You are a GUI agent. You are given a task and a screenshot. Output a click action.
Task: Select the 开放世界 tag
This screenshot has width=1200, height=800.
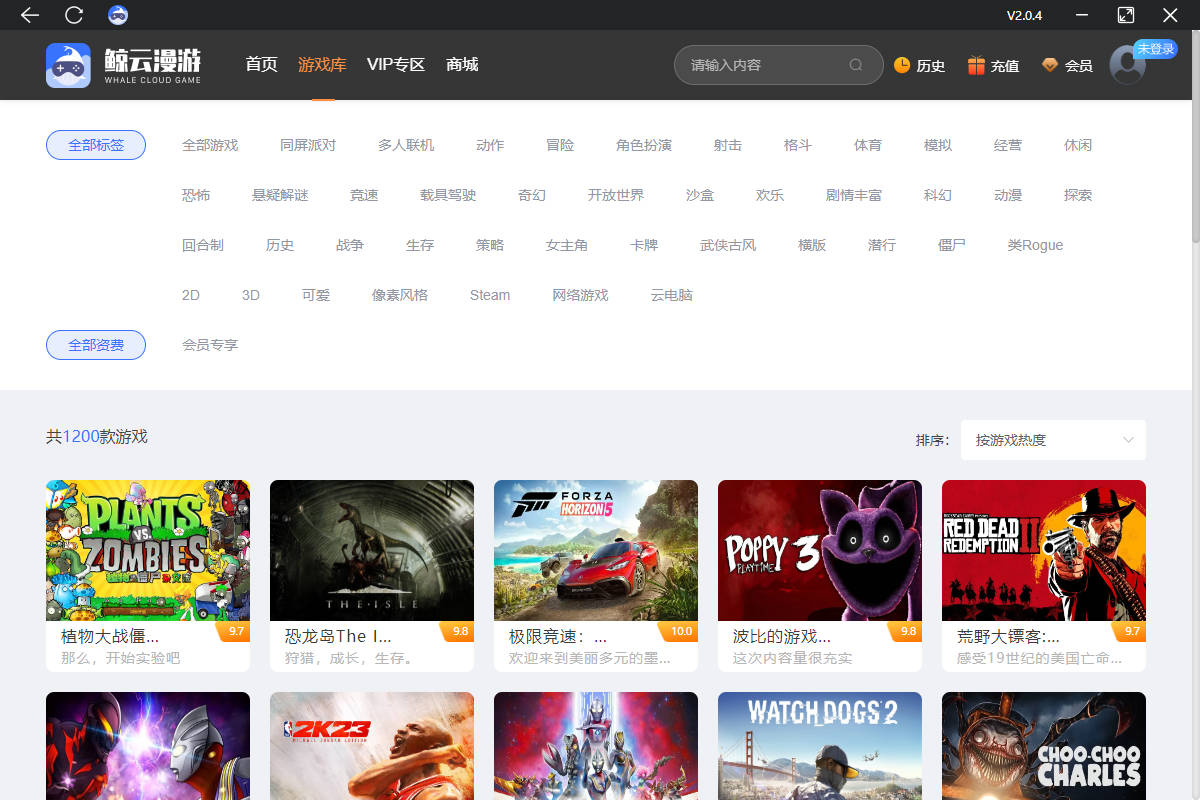point(616,195)
